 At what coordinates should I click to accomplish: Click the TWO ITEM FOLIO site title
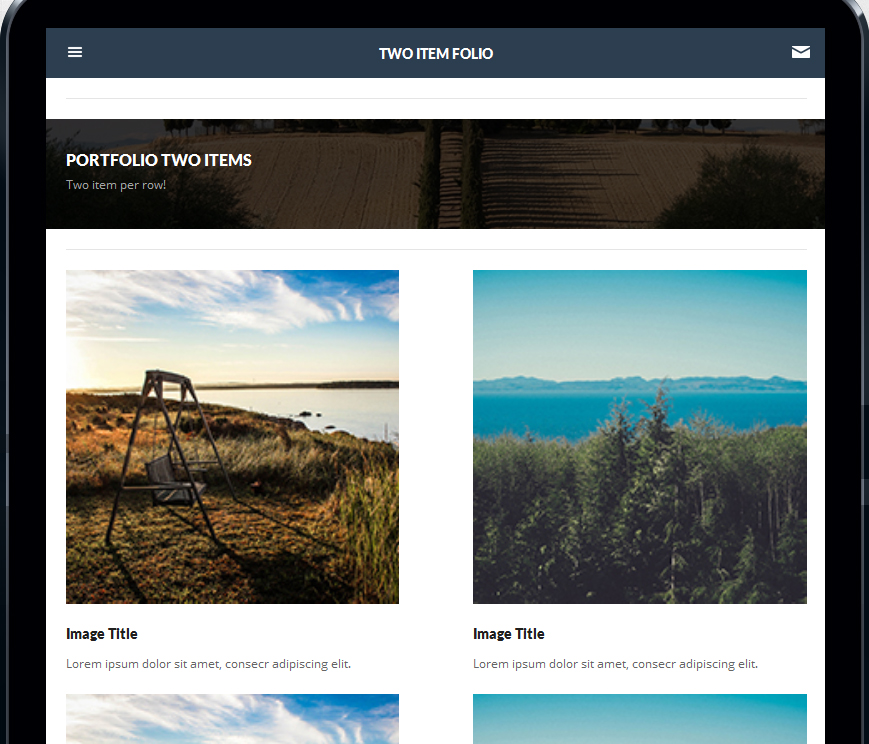point(436,53)
